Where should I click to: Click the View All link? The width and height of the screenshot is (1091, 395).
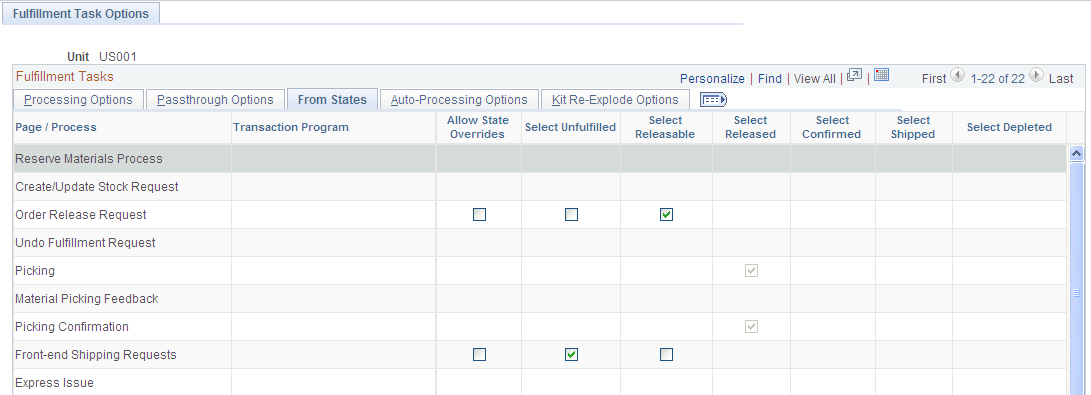(815, 79)
